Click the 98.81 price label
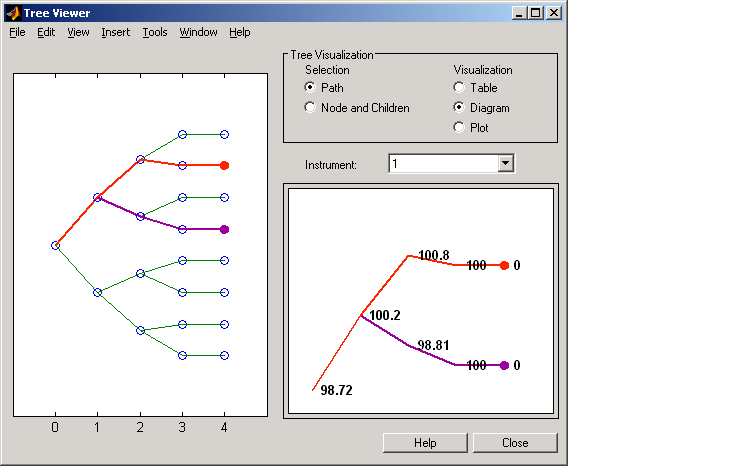 433,345
